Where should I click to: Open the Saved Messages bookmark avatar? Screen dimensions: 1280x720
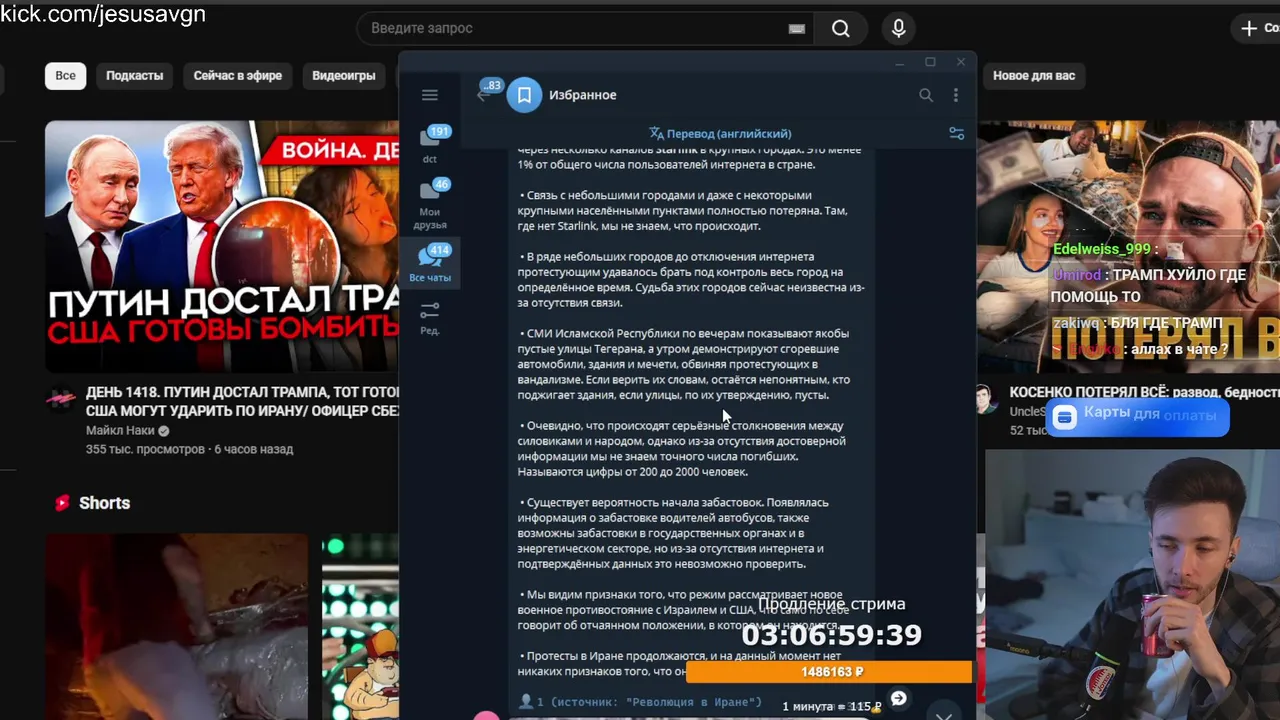(x=524, y=95)
